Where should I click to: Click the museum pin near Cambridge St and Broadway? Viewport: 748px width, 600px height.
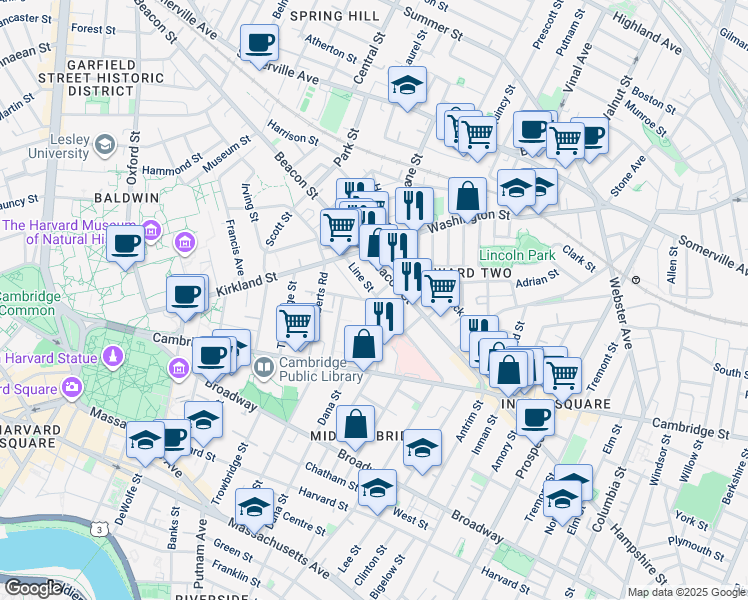coord(179,369)
